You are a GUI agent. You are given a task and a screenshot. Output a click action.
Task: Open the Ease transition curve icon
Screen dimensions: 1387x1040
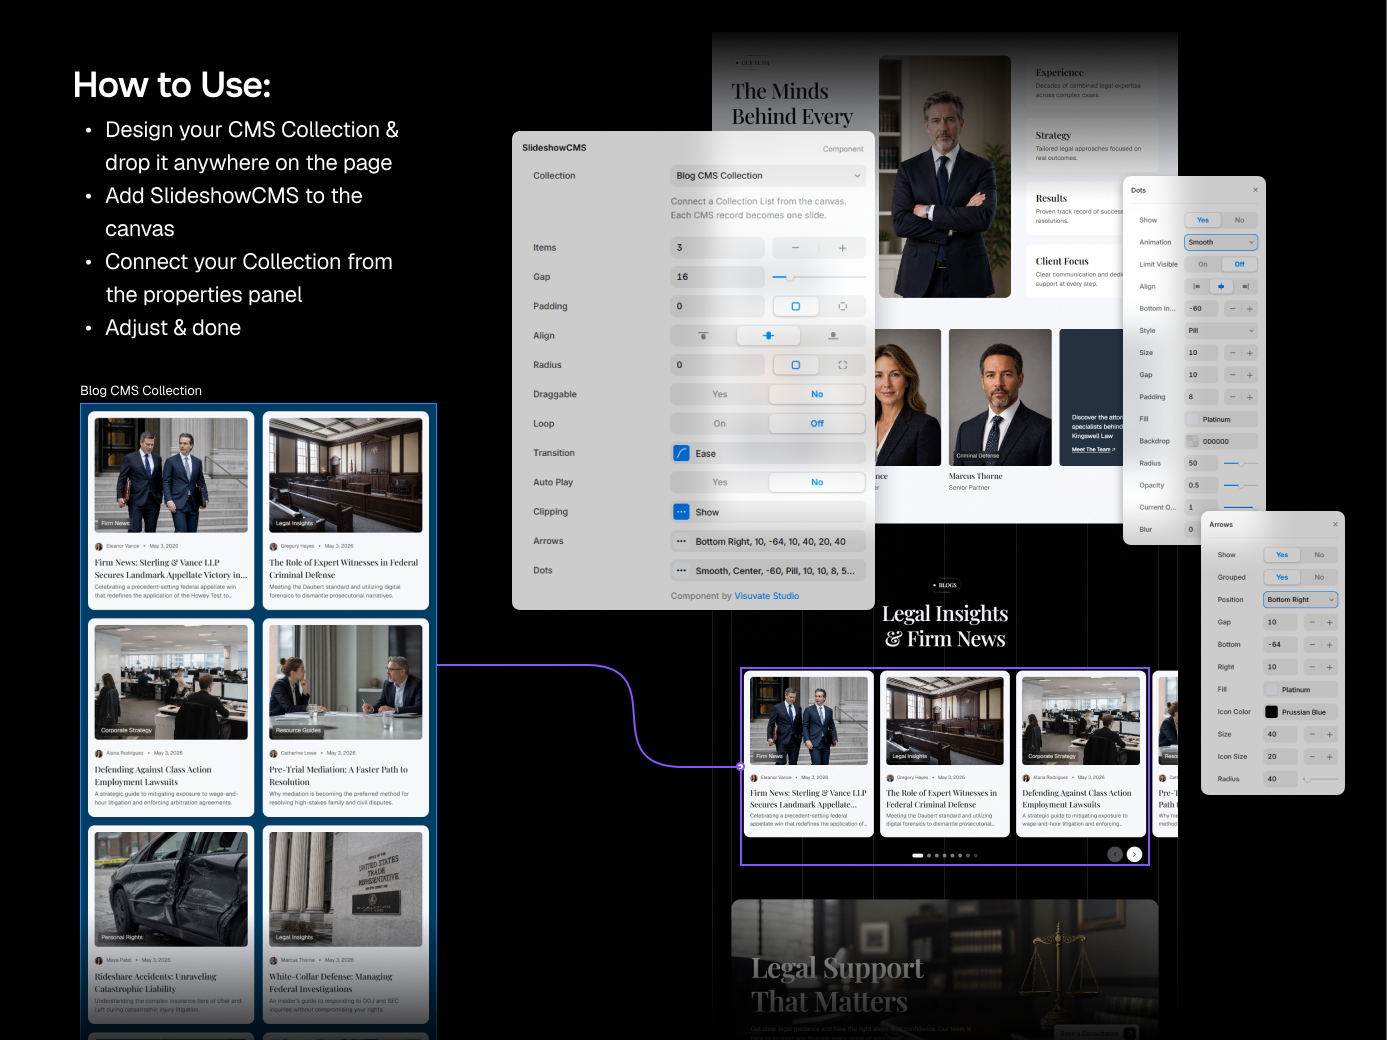(x=681, y=453)
